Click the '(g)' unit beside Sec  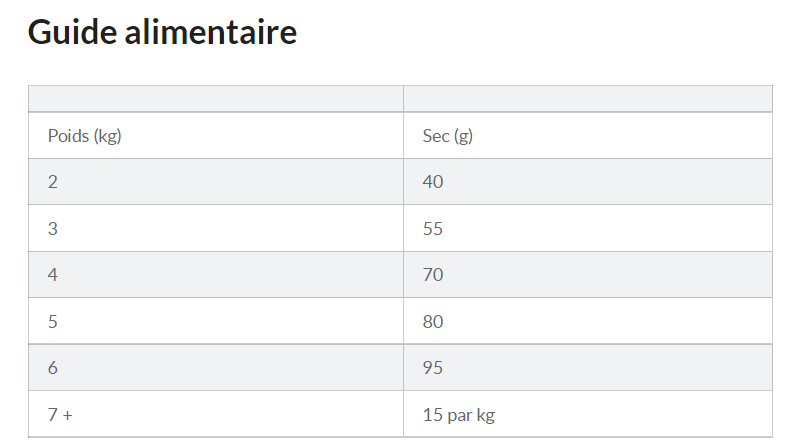tap(463, 136)
